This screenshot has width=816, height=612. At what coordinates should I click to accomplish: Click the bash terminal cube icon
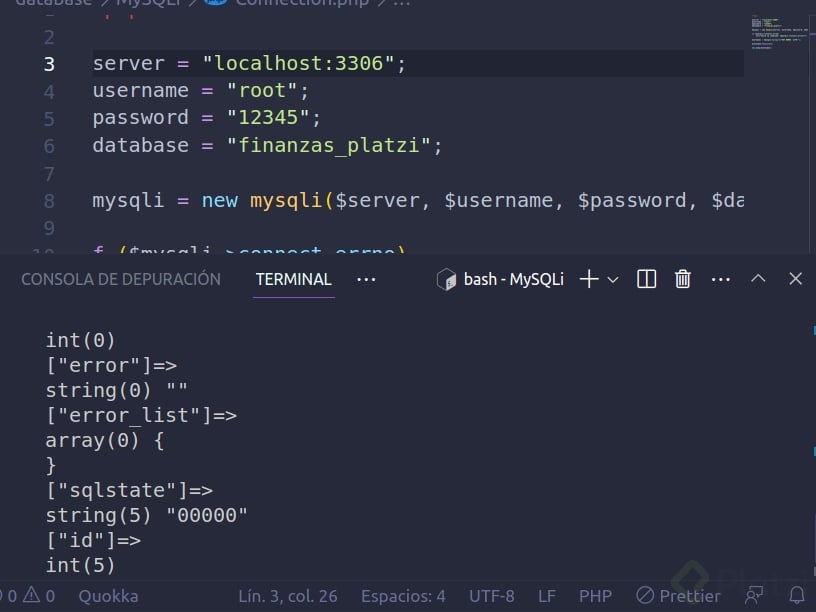(x=446, y=279)
